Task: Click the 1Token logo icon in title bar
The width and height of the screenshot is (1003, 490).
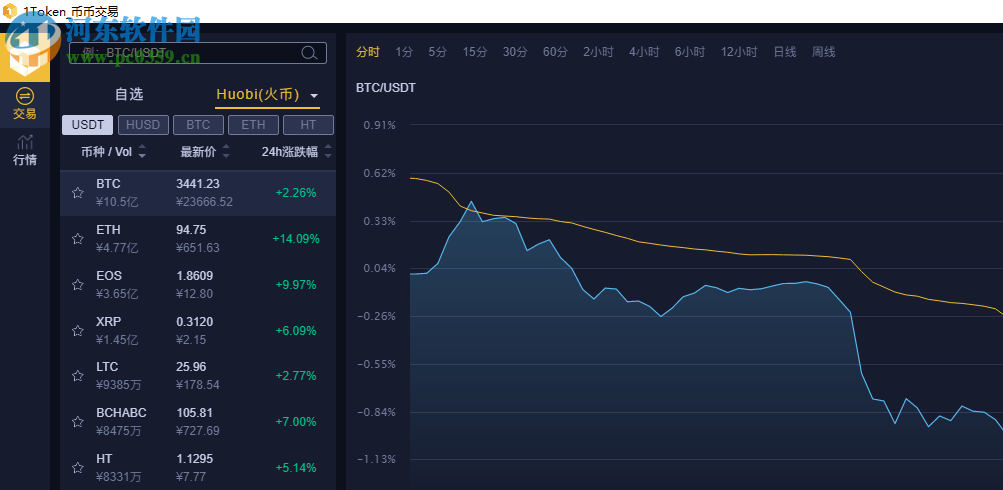Action: click(x=10, y=12)
